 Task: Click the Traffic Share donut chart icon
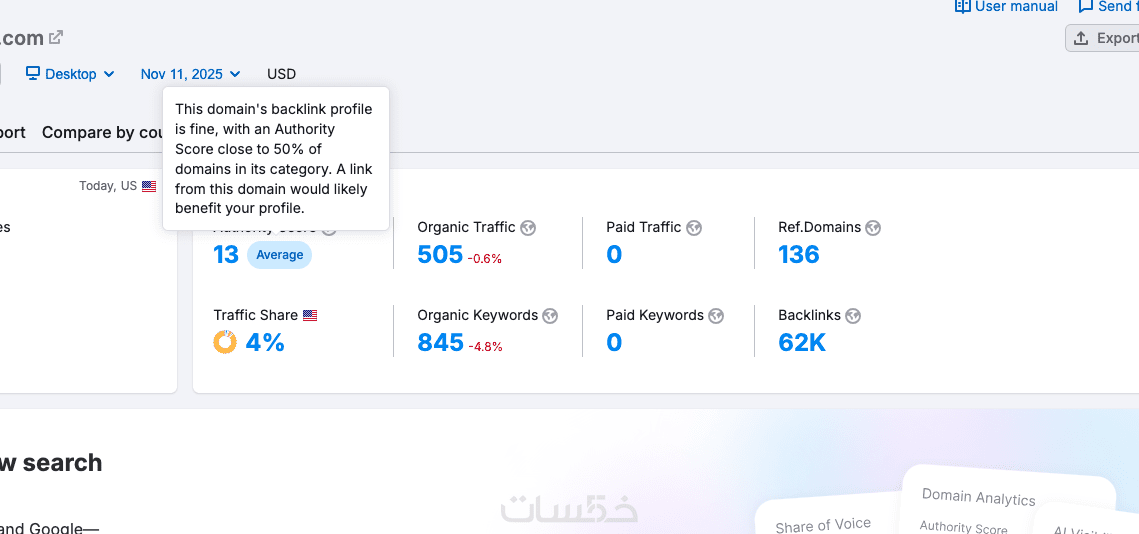pyautogui.click(x=225, y=342)
